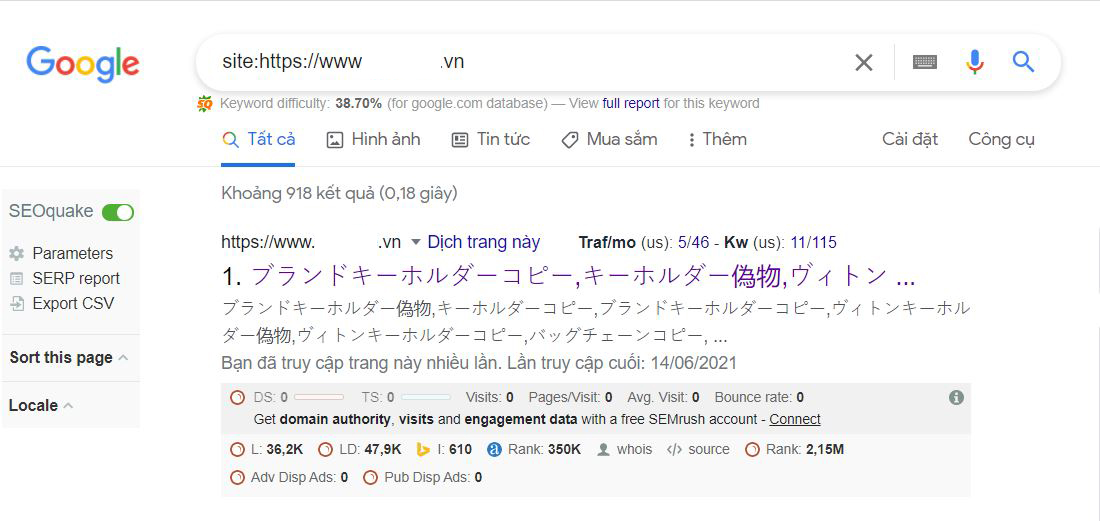Viewport: 1100px width, 521px height.
Task: Clear the search box with the X icon
Action: coord(864,62)
